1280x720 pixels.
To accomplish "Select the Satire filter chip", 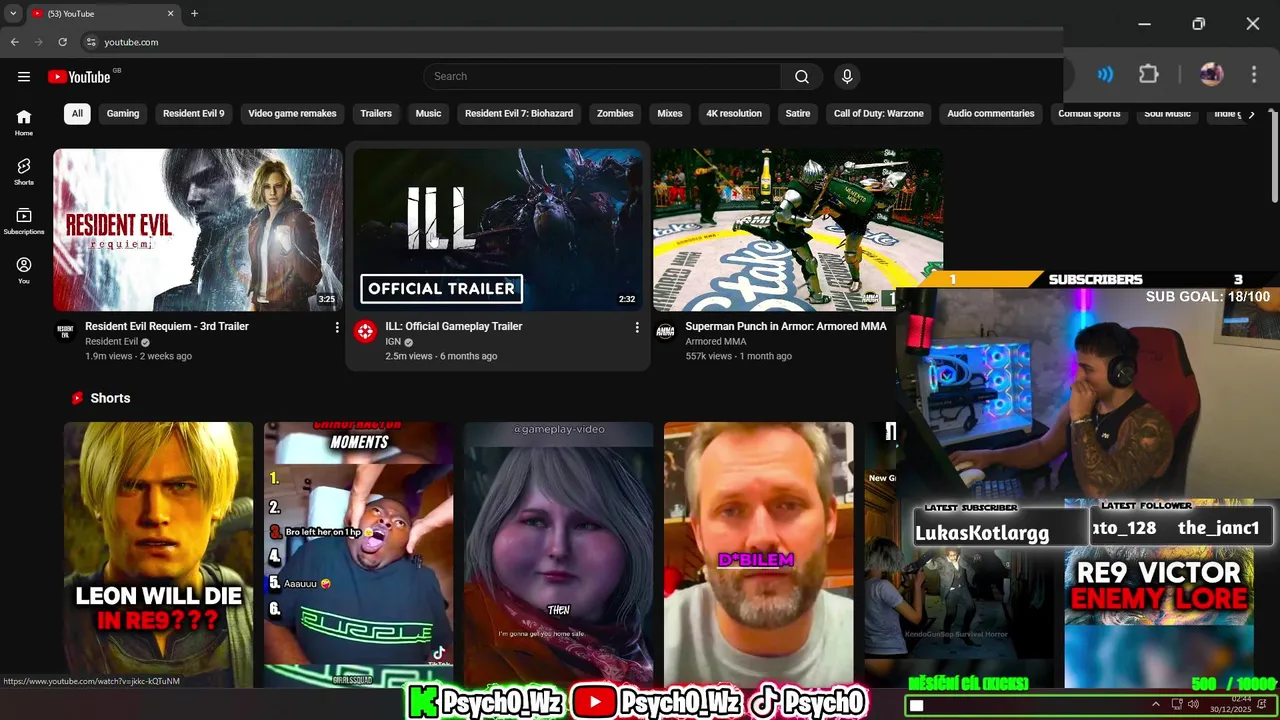I will click(798, 114).
